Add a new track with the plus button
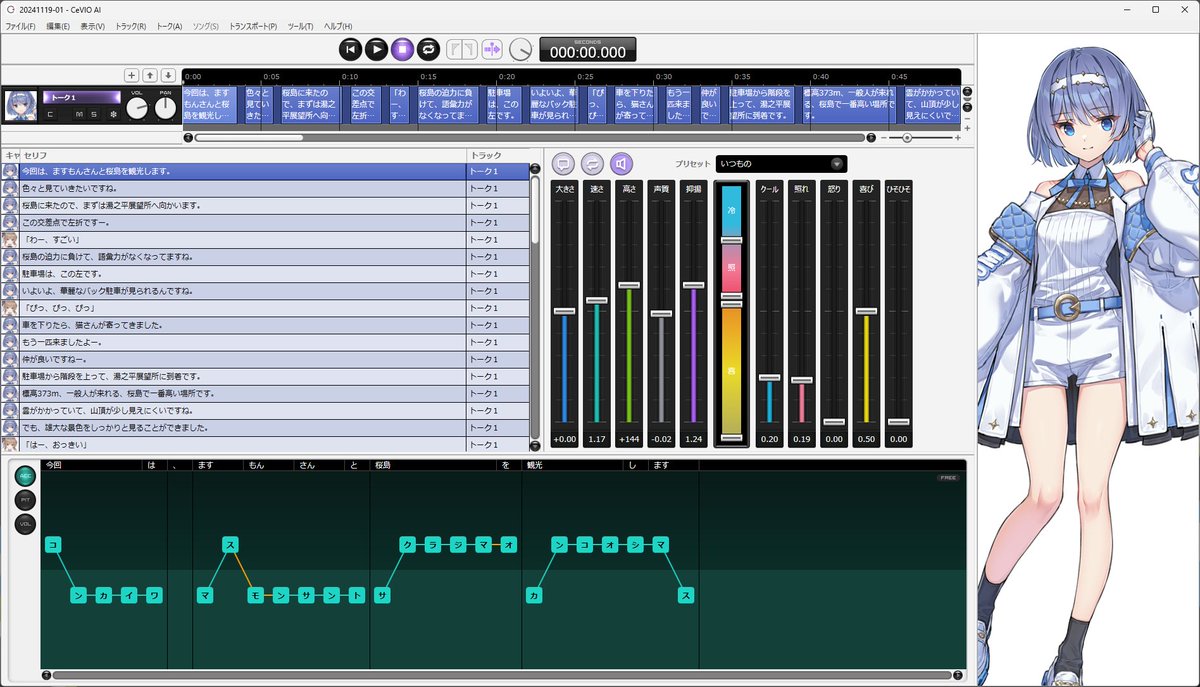The height and width of the screenshot is (687, 1200). 131,75
